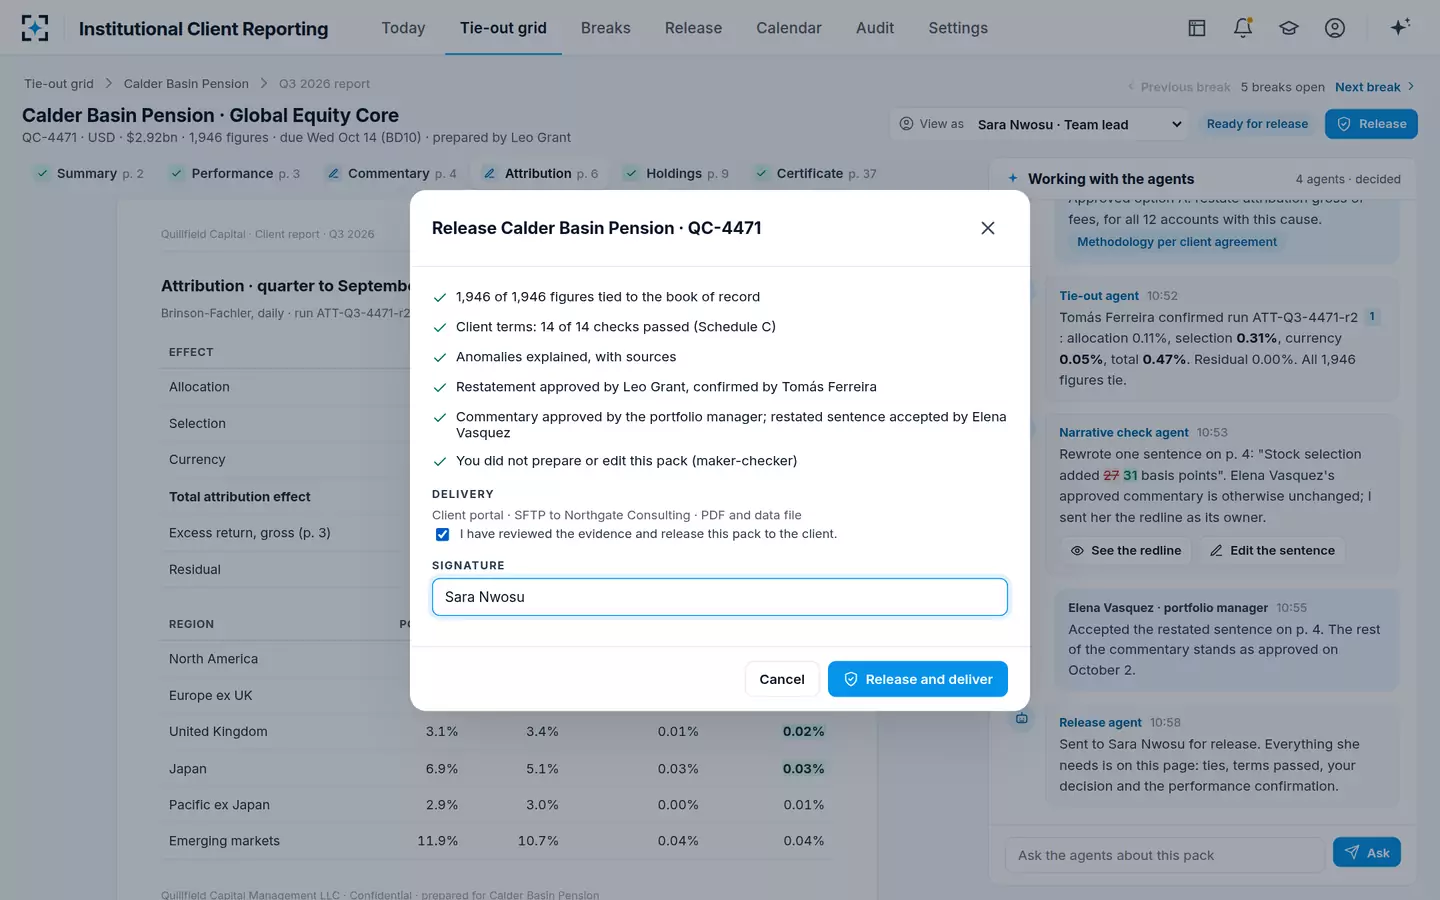Select the Commentary p. 4 section tab
Screen dimensions: 1440x900
[x=392, y=173]
